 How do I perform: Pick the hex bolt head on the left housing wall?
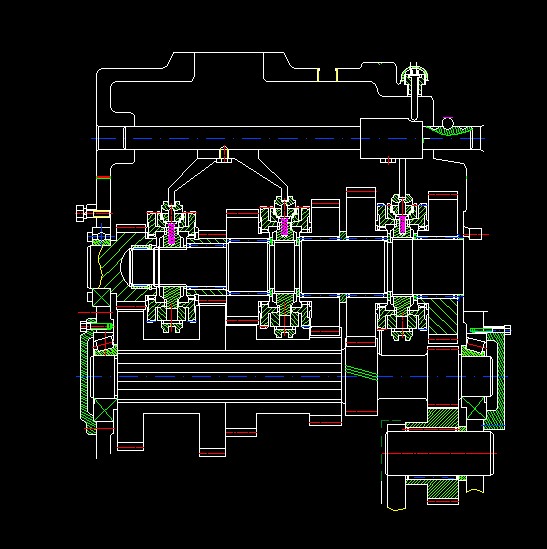(x=81, y=214)
